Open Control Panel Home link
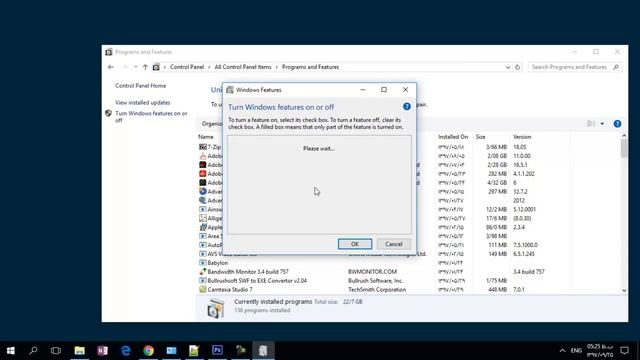The image size is (640, 360). tap(140, 86)
